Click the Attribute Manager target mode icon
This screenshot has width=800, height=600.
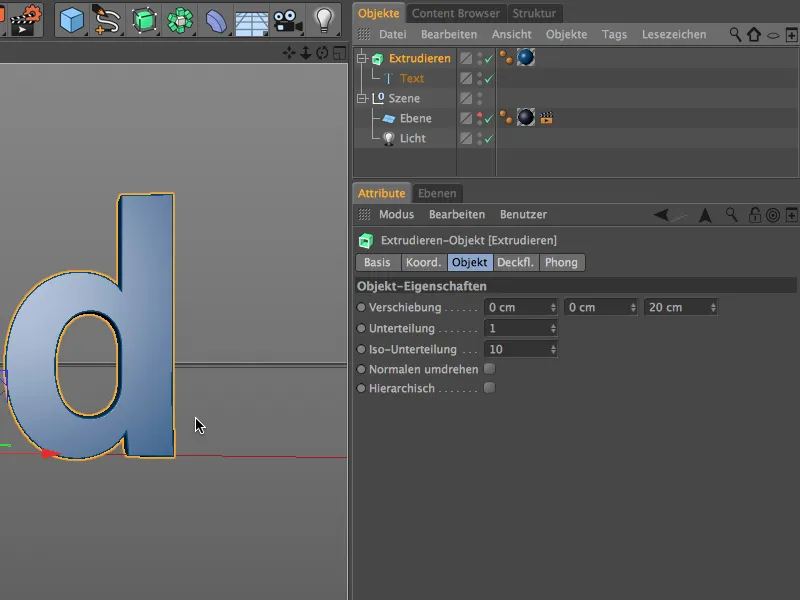(773, 215)
